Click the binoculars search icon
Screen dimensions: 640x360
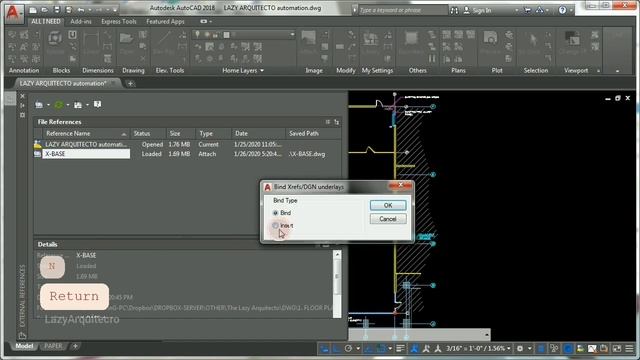[x=454, y=11]
